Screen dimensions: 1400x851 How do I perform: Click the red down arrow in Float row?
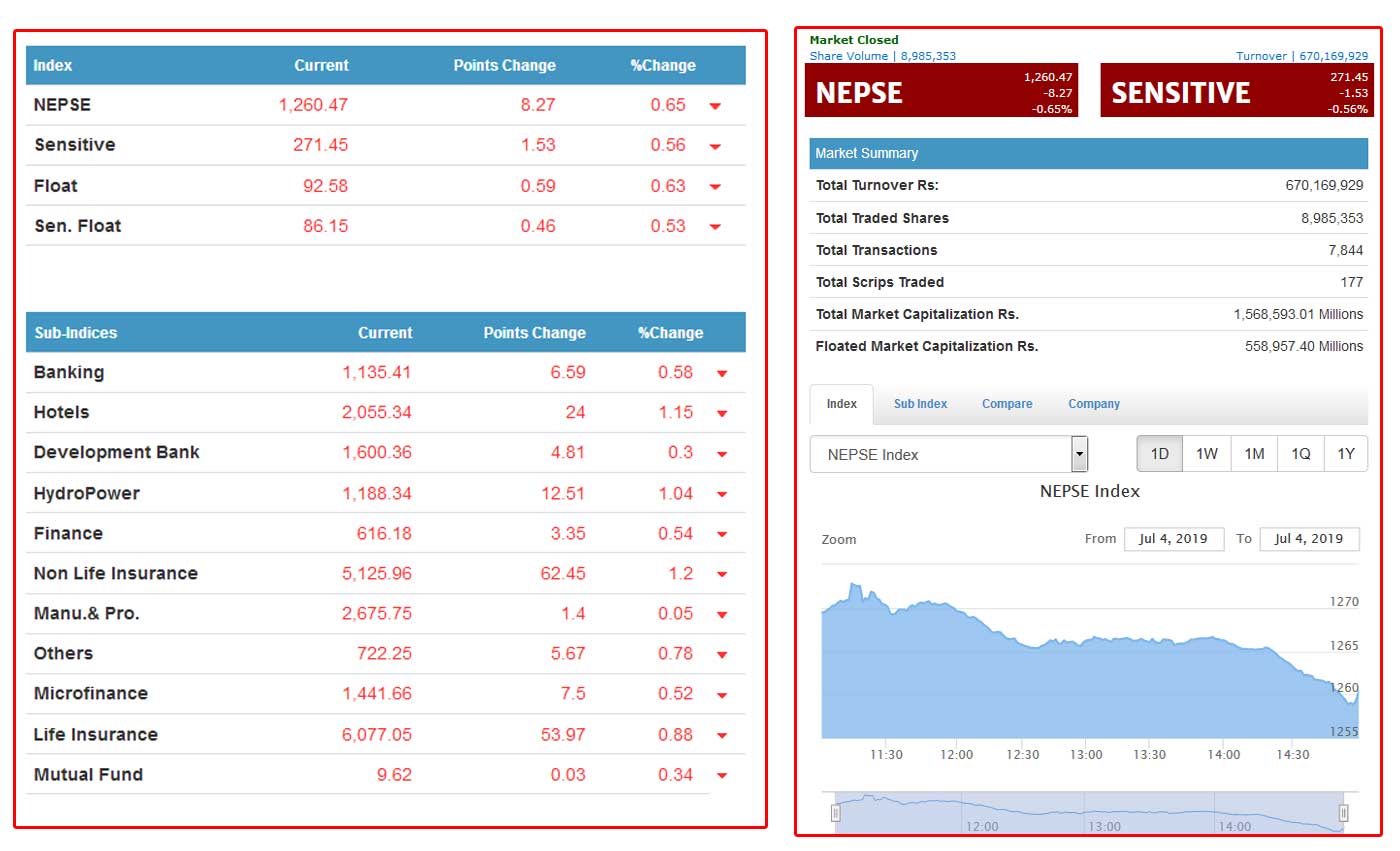(715, 187)
